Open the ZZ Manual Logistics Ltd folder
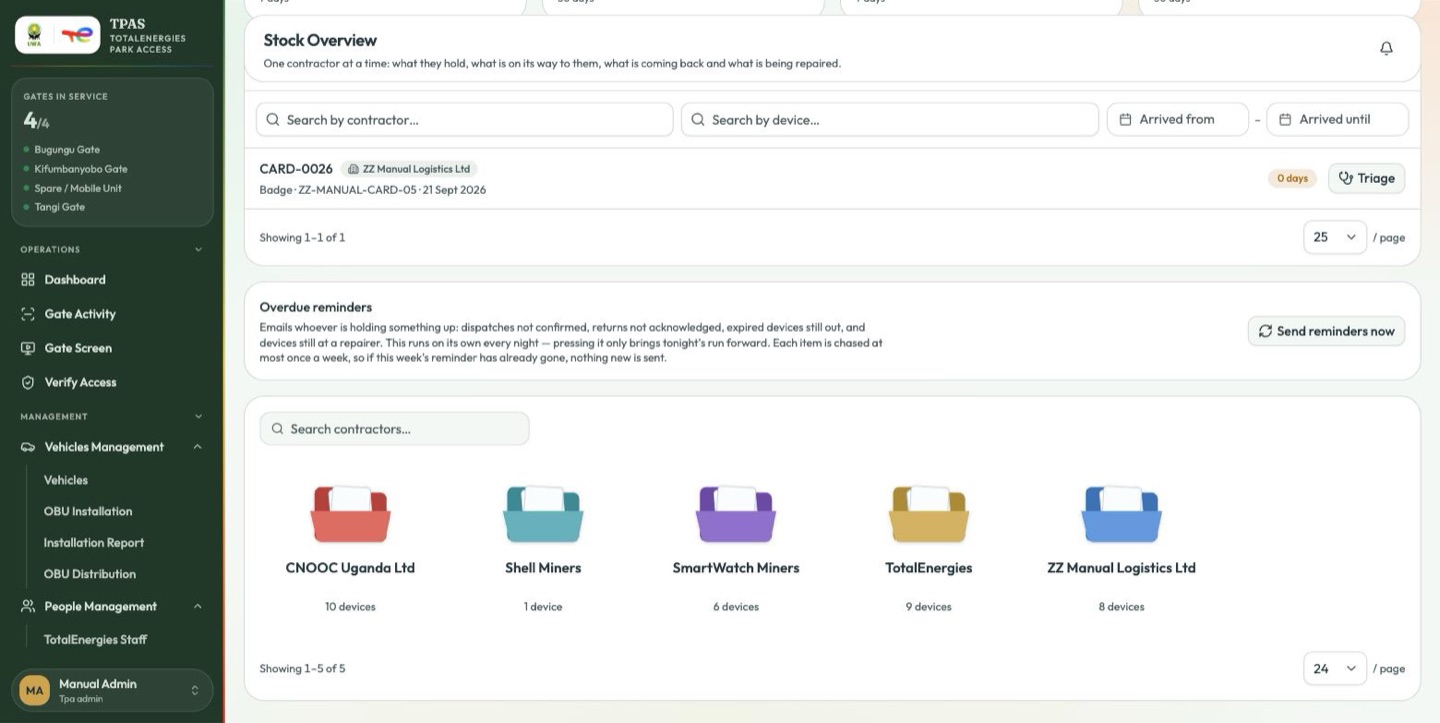1440x723 pixels. click(x=1122, y=514)
